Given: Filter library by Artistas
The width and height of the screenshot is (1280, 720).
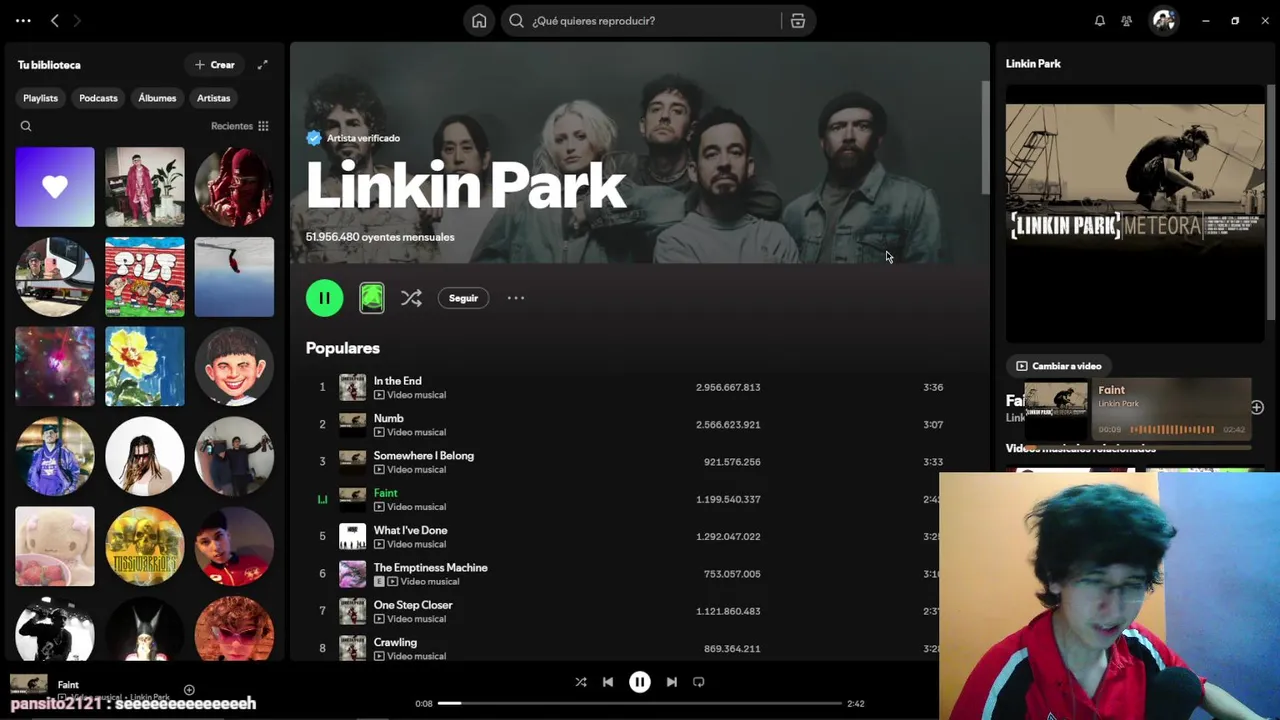Looking at the screenshot, I should (x=214, y=98).
